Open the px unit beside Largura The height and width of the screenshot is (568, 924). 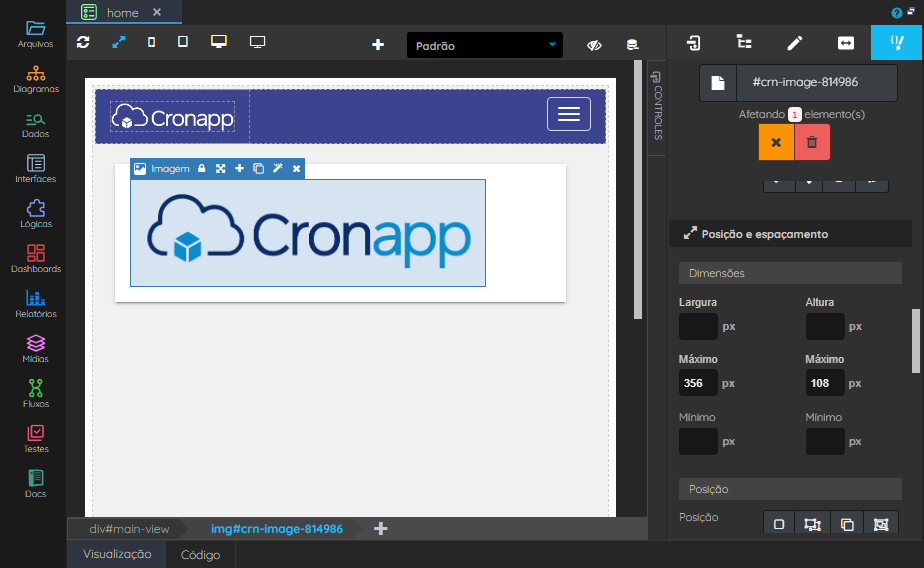[729, 326]
